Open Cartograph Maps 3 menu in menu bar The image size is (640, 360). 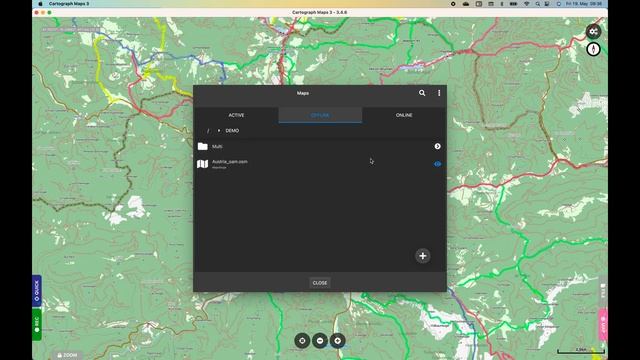click(x=69, y=4)
